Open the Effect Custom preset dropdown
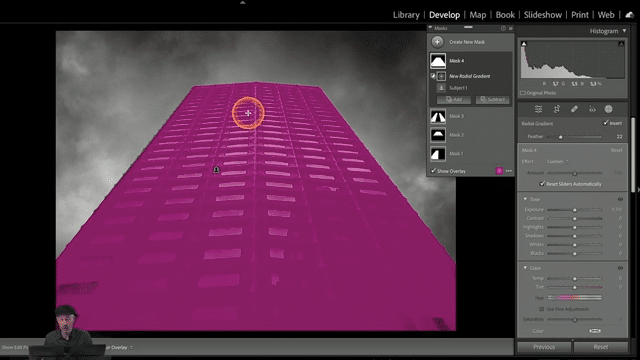640x360 pixels. pyautogui.click(x=558, y=162)
